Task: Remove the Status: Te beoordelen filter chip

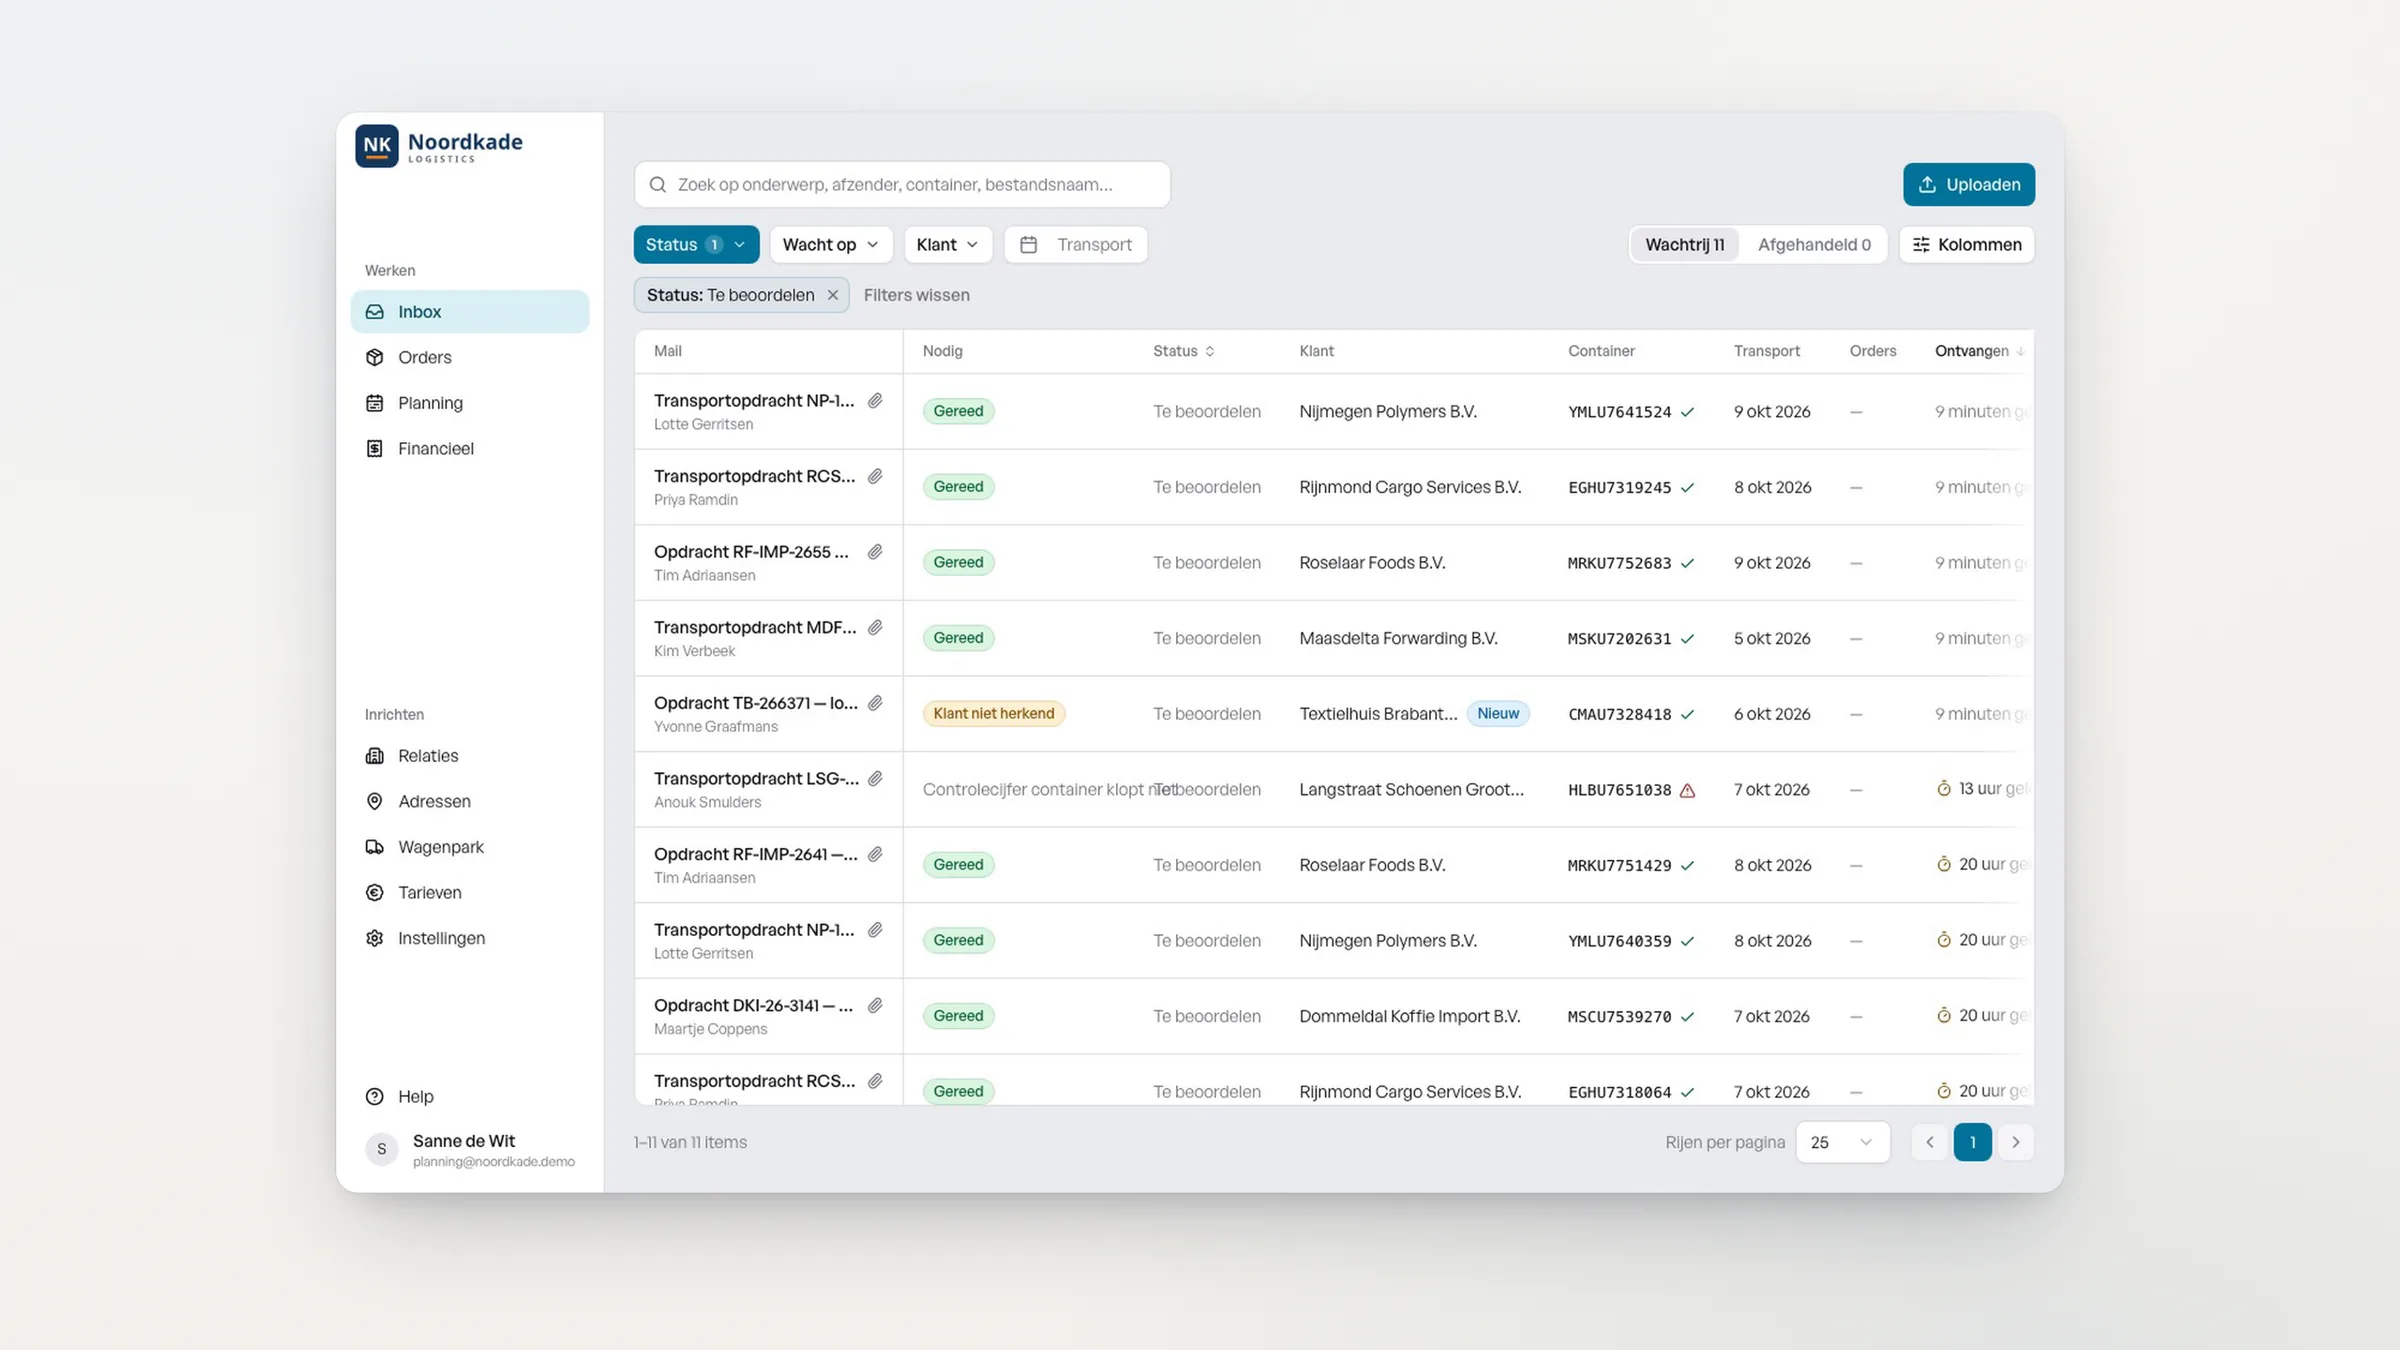Action: coord(832,295)
